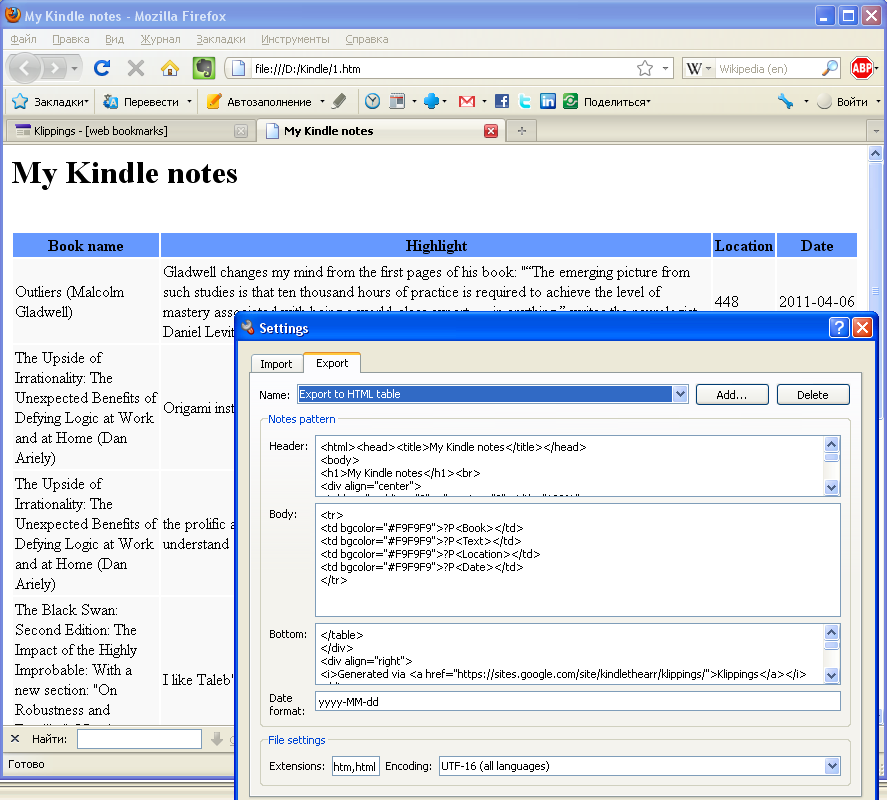Viewport: 887px width, 800px height.
Task: Click the find next down arrow
Action: point(217,738)
